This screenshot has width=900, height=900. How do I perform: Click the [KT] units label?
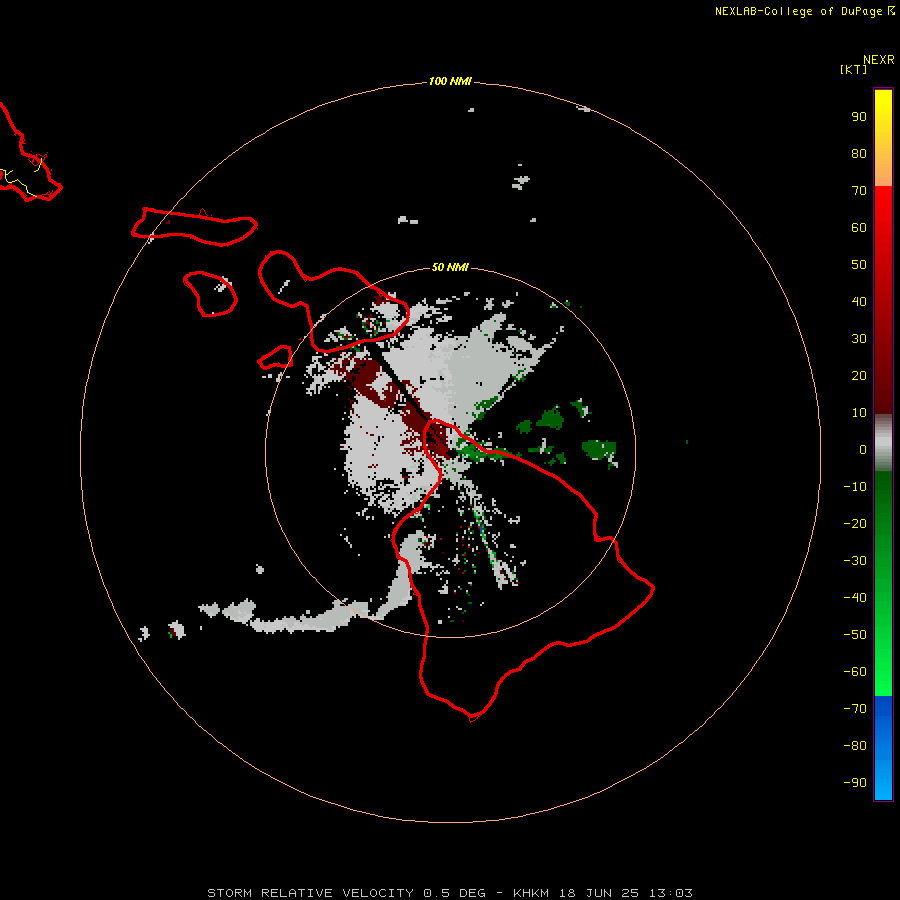854,69
